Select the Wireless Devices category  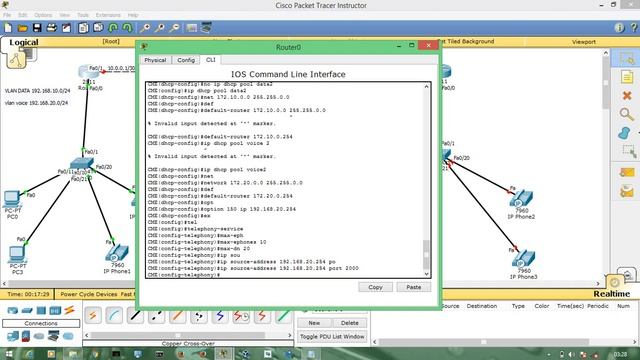click(x=55, y=311)
